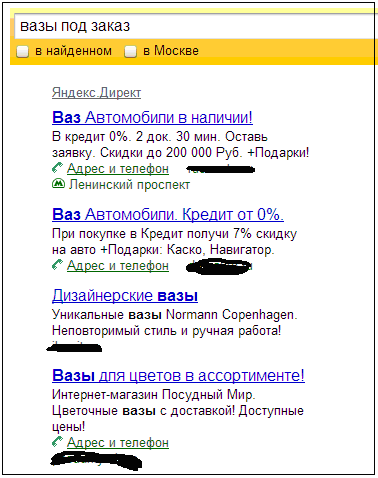Viewport: 378px width, 478px height.
Task: Open the 'Ваз Автомобили. Кредит от 0%.' ad
Action: [x=168, y=214]
